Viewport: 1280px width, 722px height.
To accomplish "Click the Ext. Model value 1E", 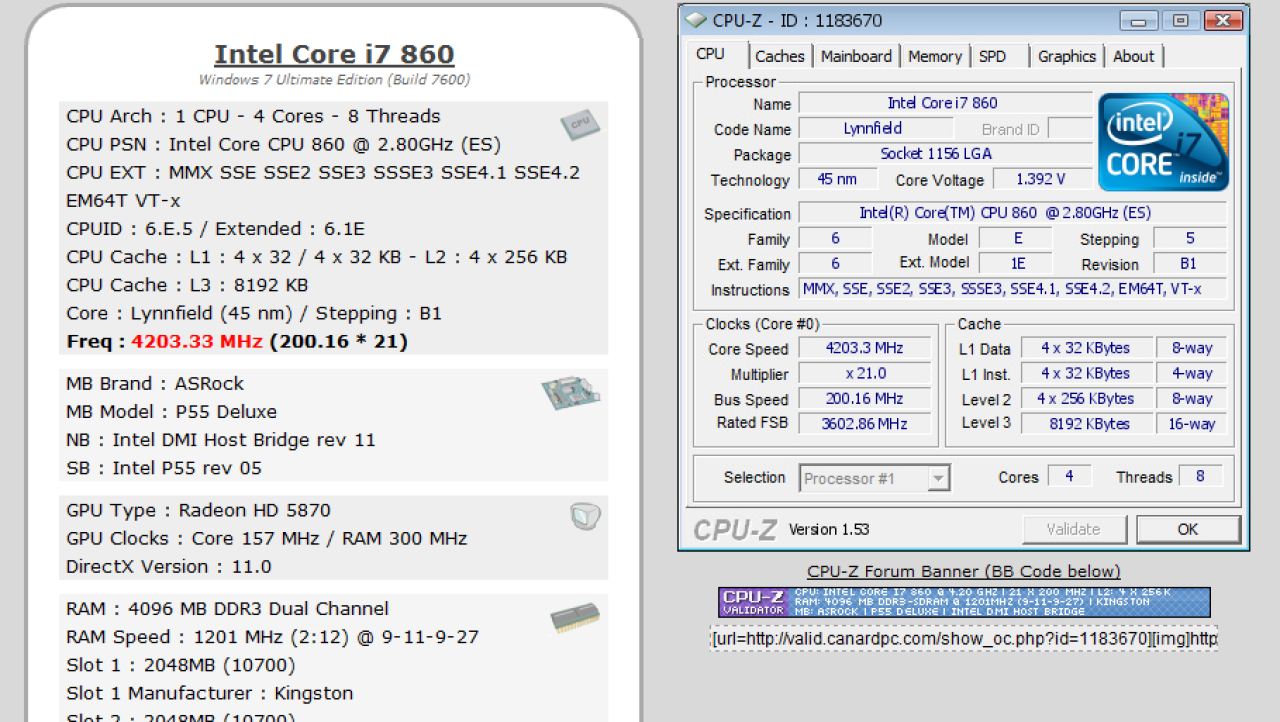I will click(x=1015, y=263).
